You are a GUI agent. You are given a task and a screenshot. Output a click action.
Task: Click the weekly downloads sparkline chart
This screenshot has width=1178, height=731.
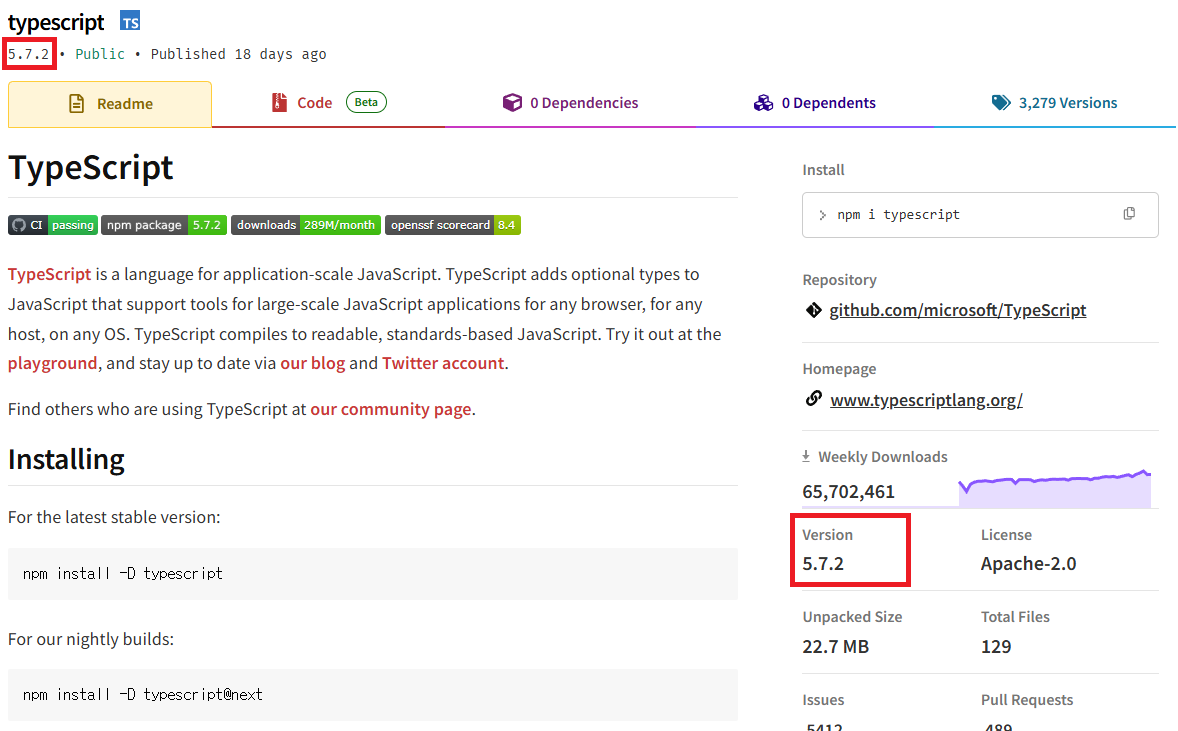[x=1055, y=488]
